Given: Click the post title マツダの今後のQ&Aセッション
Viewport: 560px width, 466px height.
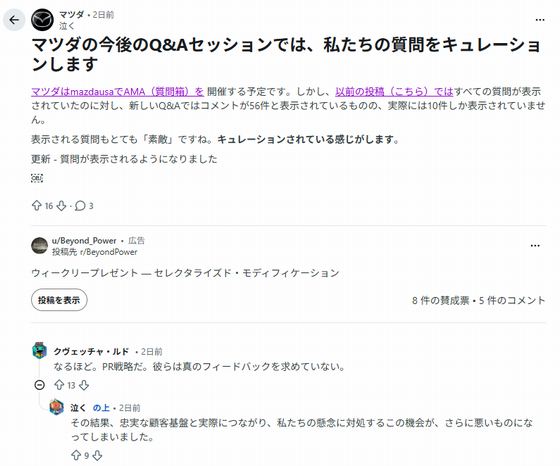Looking at the screenshot, I should tap(286, 55).
